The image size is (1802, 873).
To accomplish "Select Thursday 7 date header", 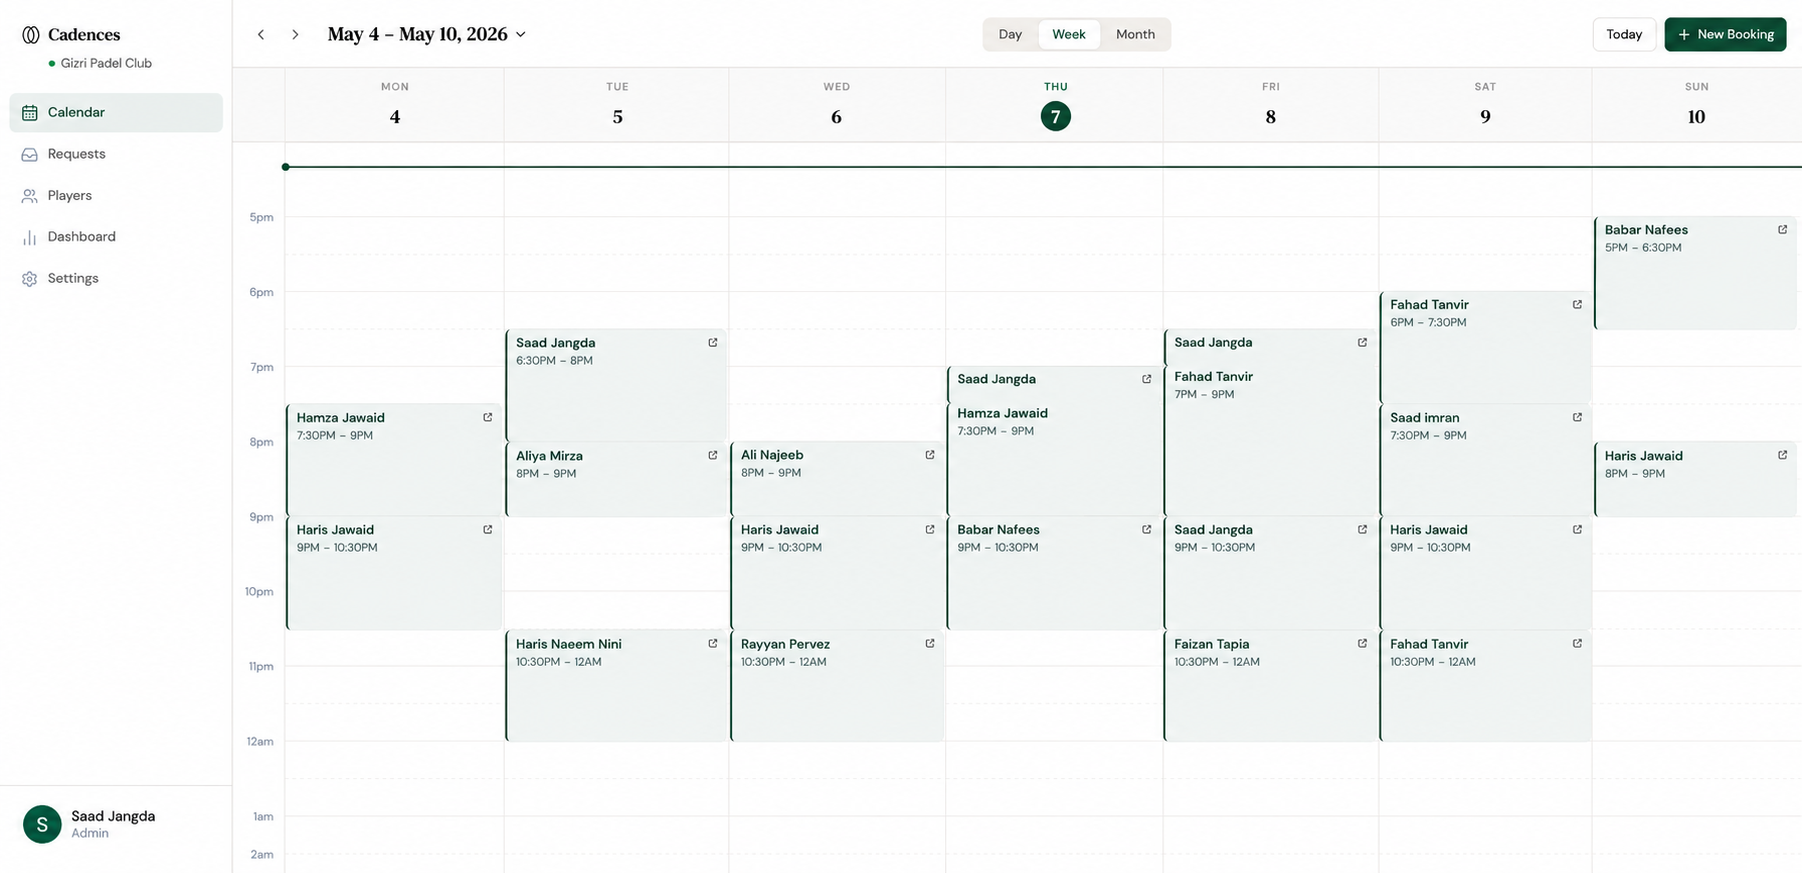I will tap(1055, 105).
